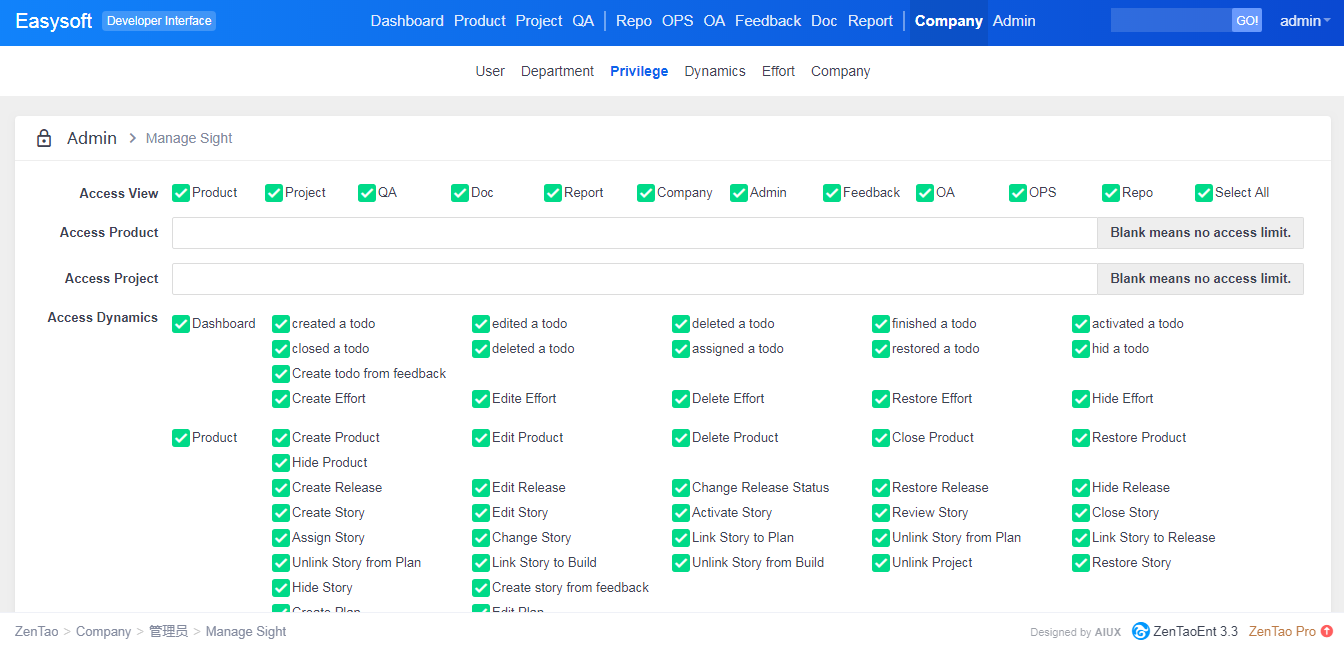Switch to the User sub-tab
1344x649 pixels.
click(x=490, y=71)
